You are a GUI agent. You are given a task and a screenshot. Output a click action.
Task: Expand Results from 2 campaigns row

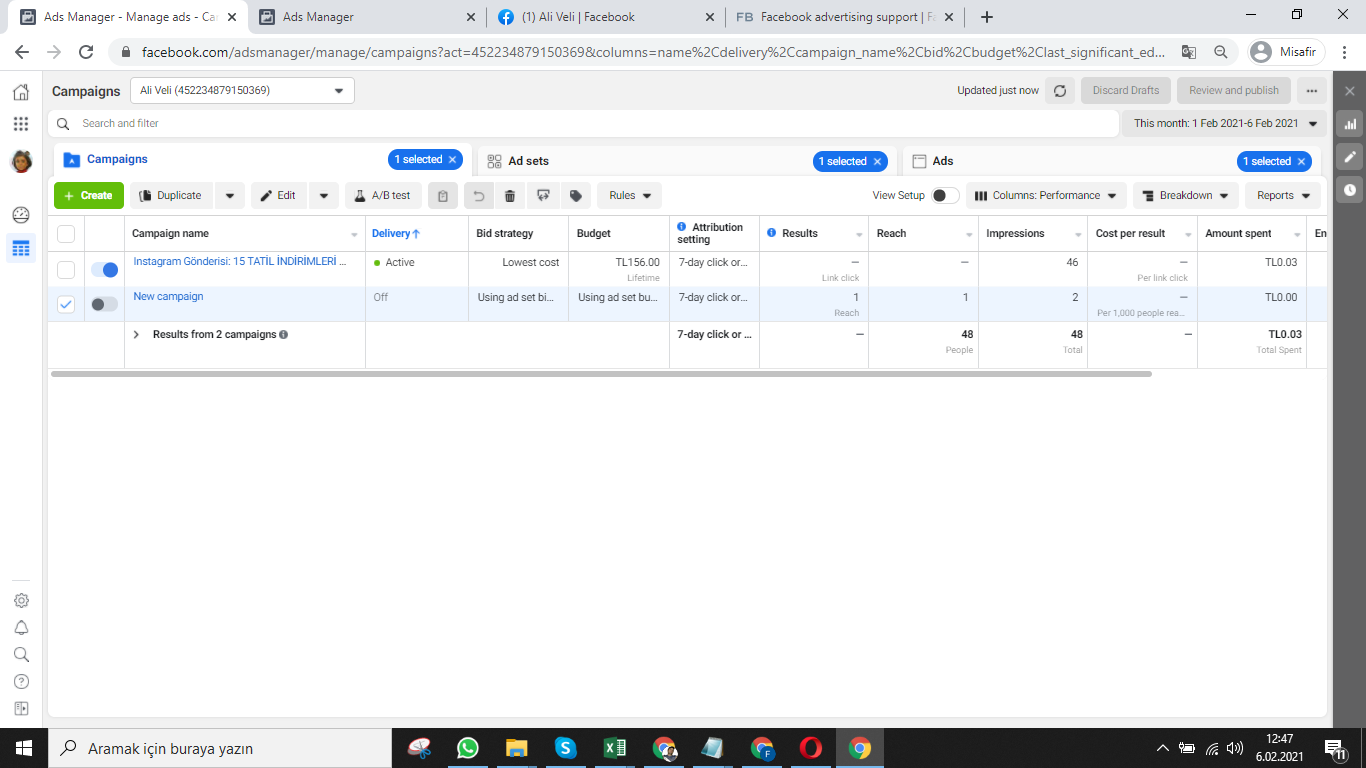click(137, 335)
